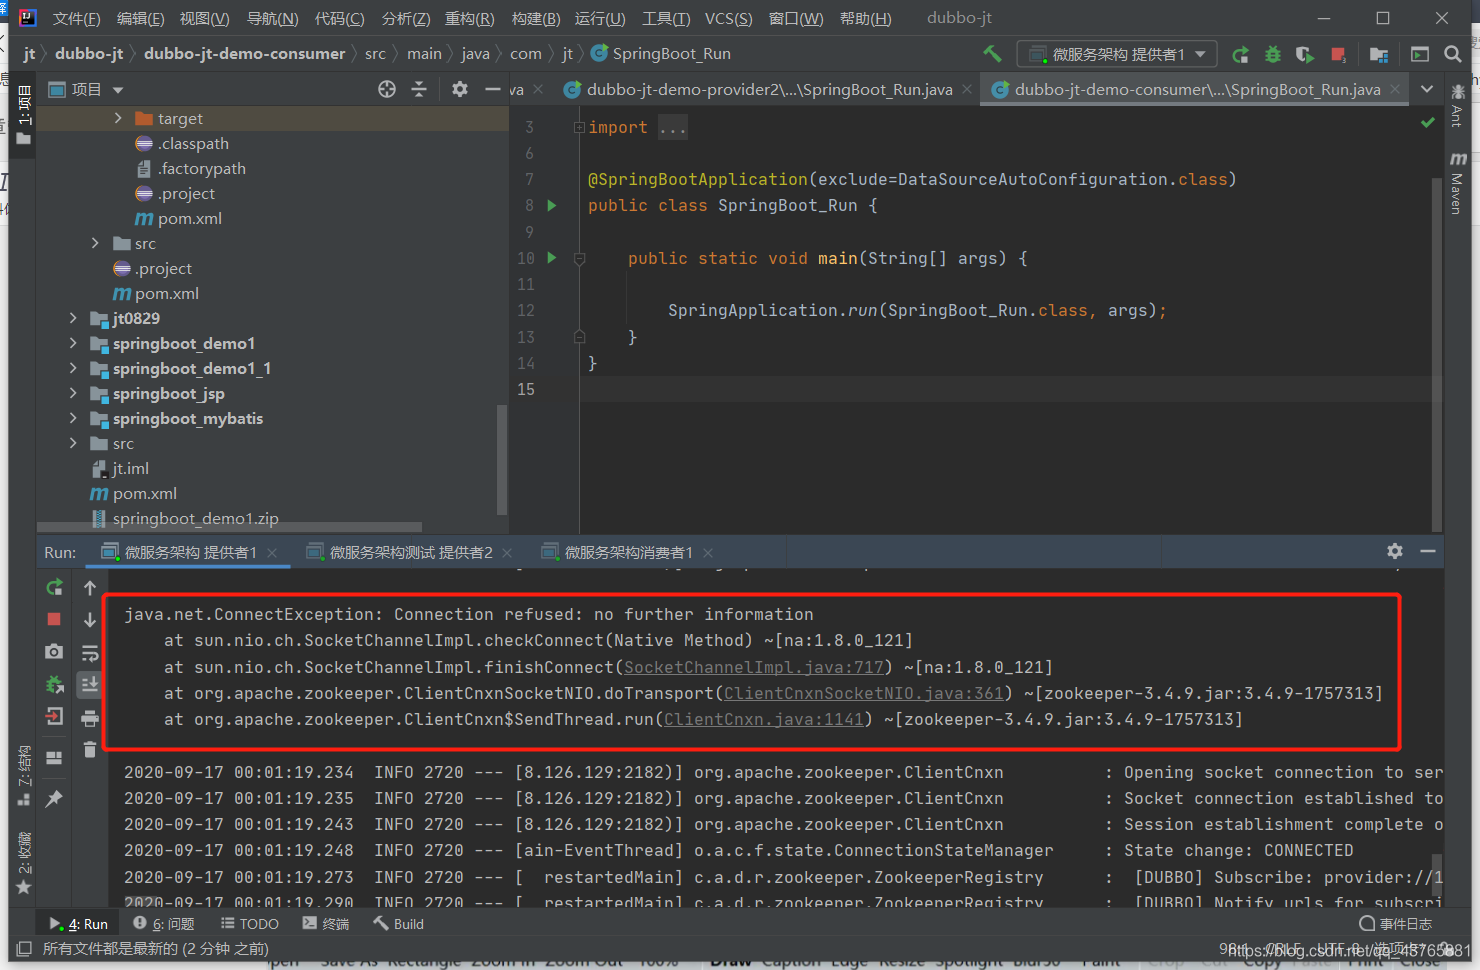This screenshot has width=1480, height=970.
Task: Open the 重构(R) refactor menu
Action: (470, 18)
